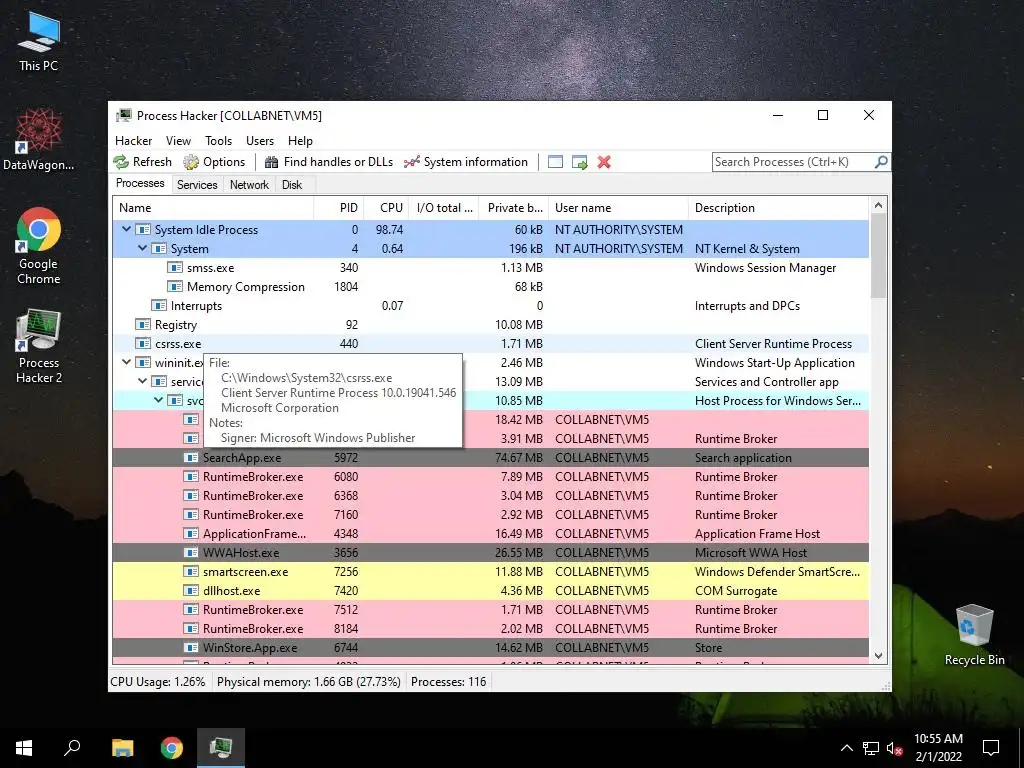Open the Help menu

click(x=300, y=140)
